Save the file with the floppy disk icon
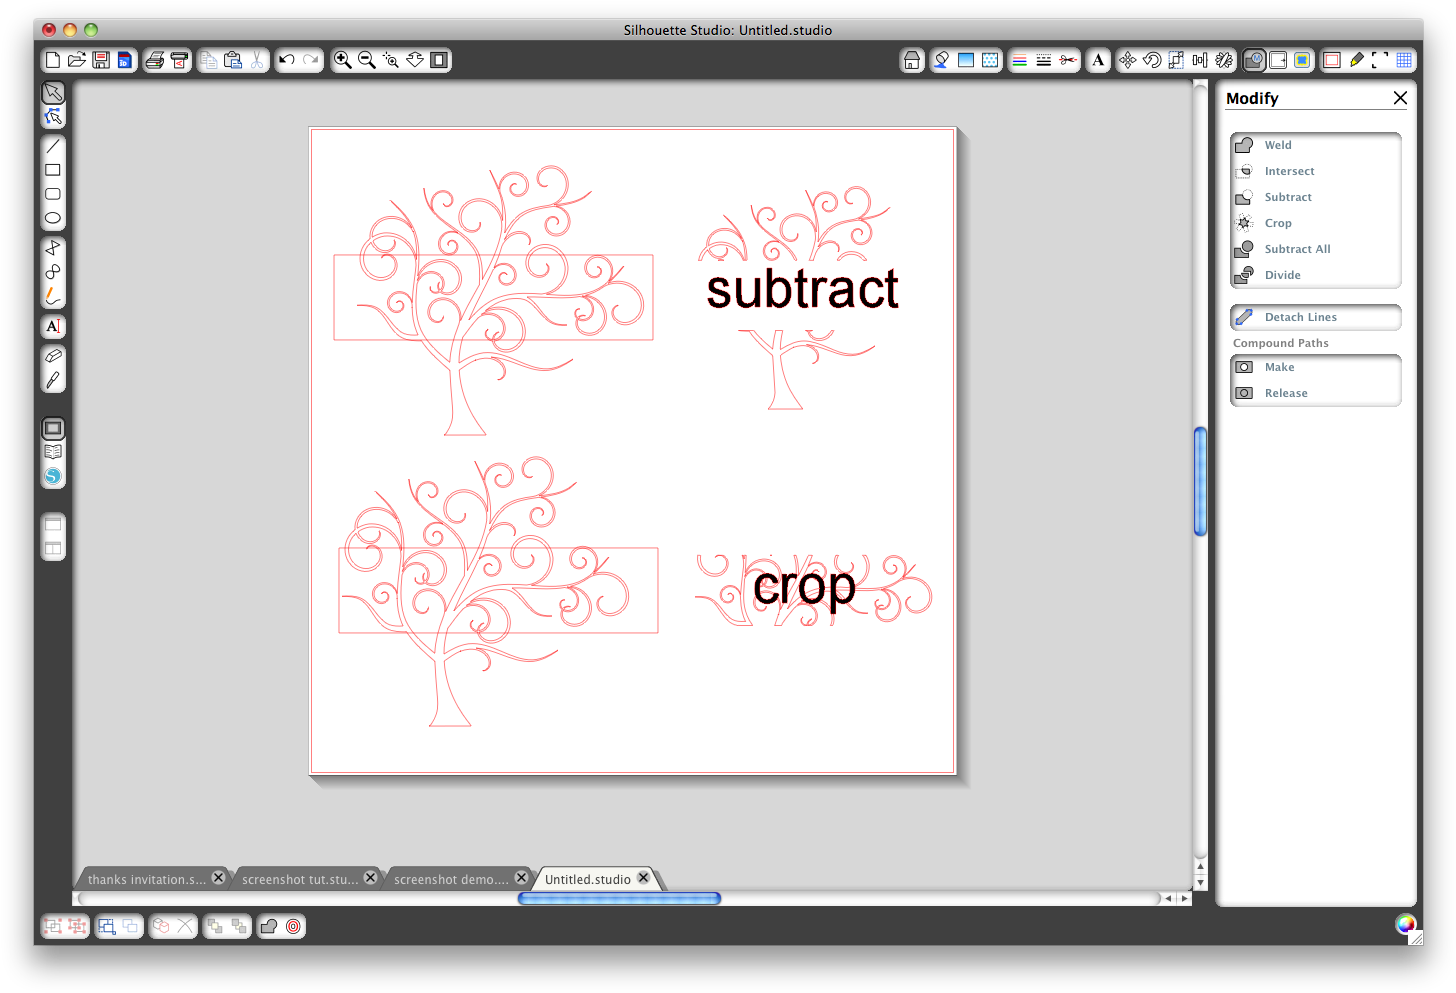The width and height of the screenshot is (1456, 993). tap(101, 60)
